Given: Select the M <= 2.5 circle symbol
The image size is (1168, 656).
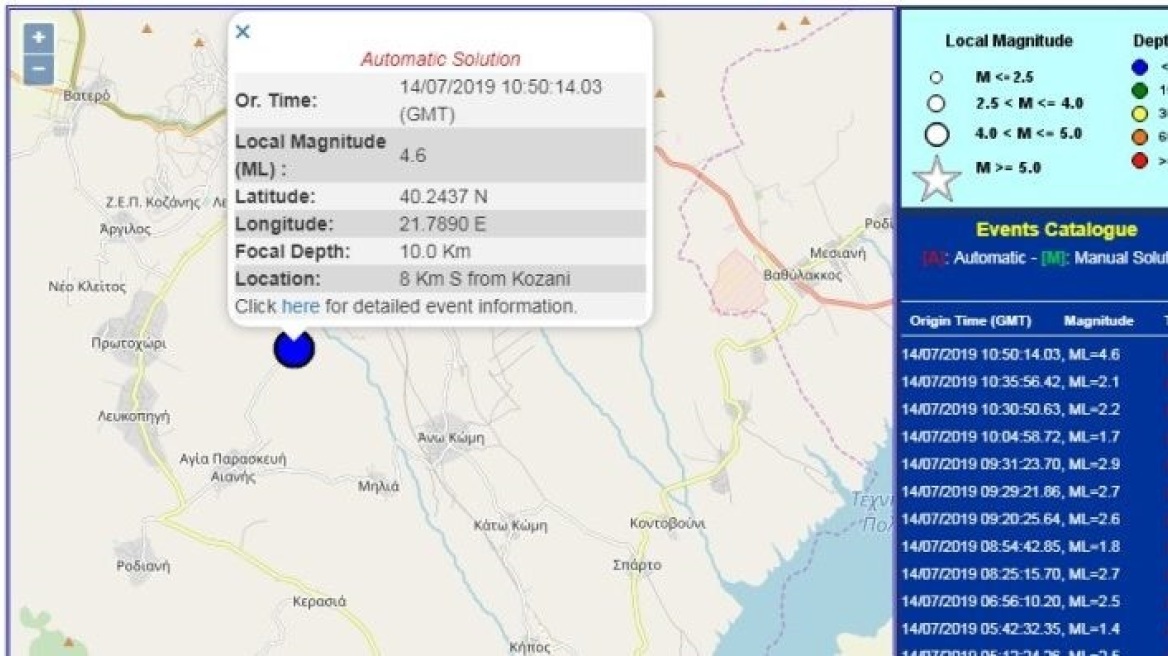Looking at the screenshot, I should [935, 78].
